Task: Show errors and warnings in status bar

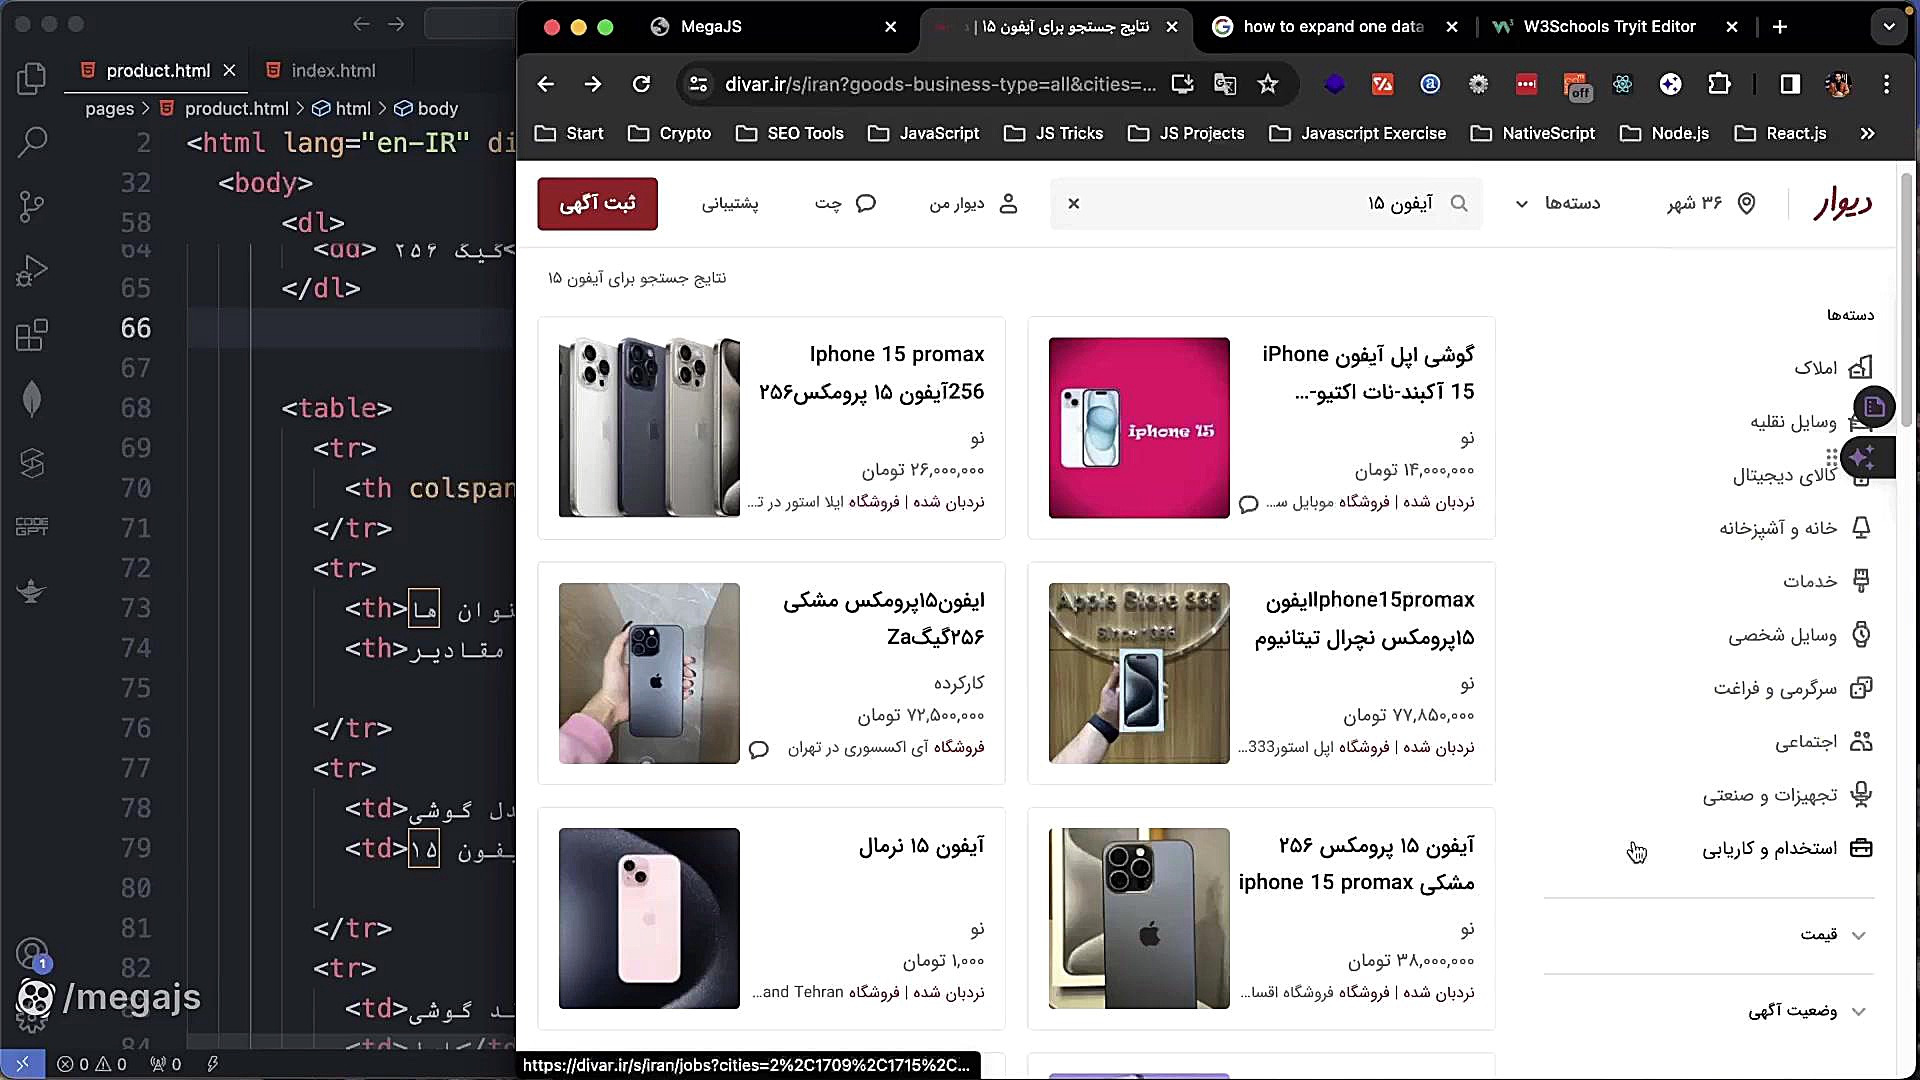Action: [x=92, y=1064]
